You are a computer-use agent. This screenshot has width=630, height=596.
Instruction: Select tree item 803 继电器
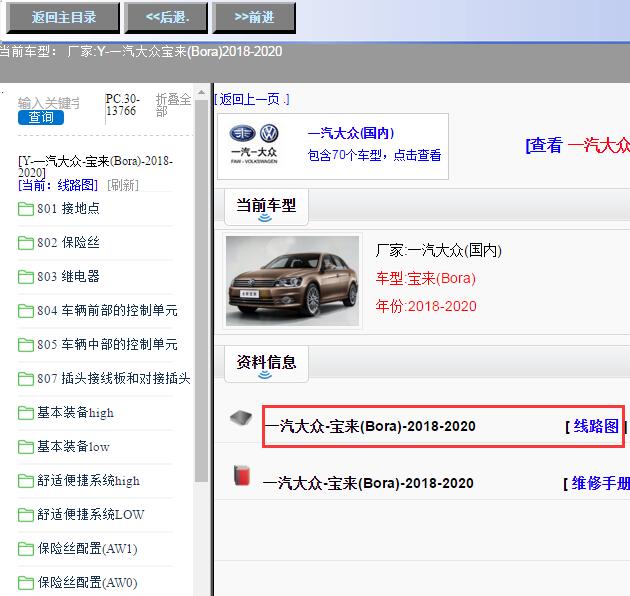click(x=68, y=276)
